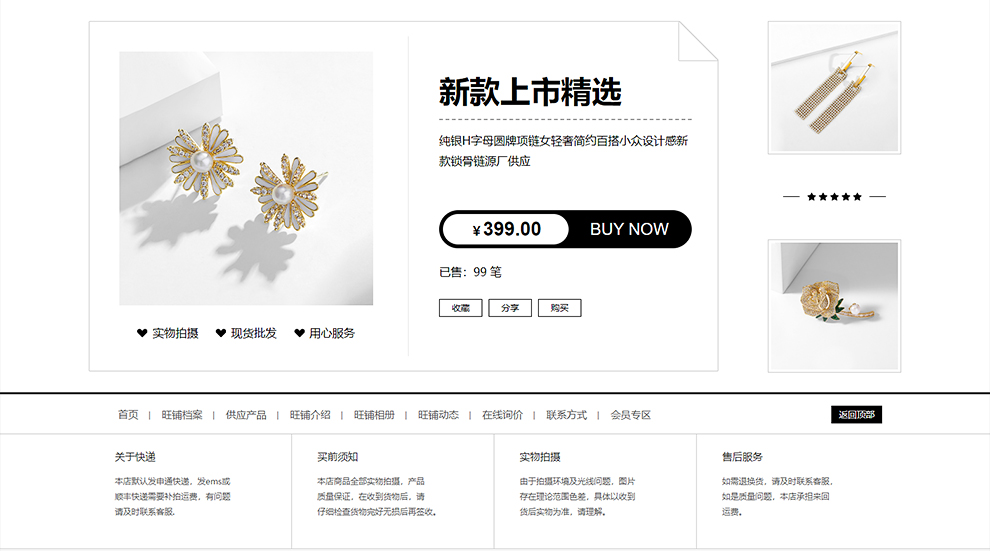990x551 pixels.
Task: Click the BUY NOW button
Action: 629,229
